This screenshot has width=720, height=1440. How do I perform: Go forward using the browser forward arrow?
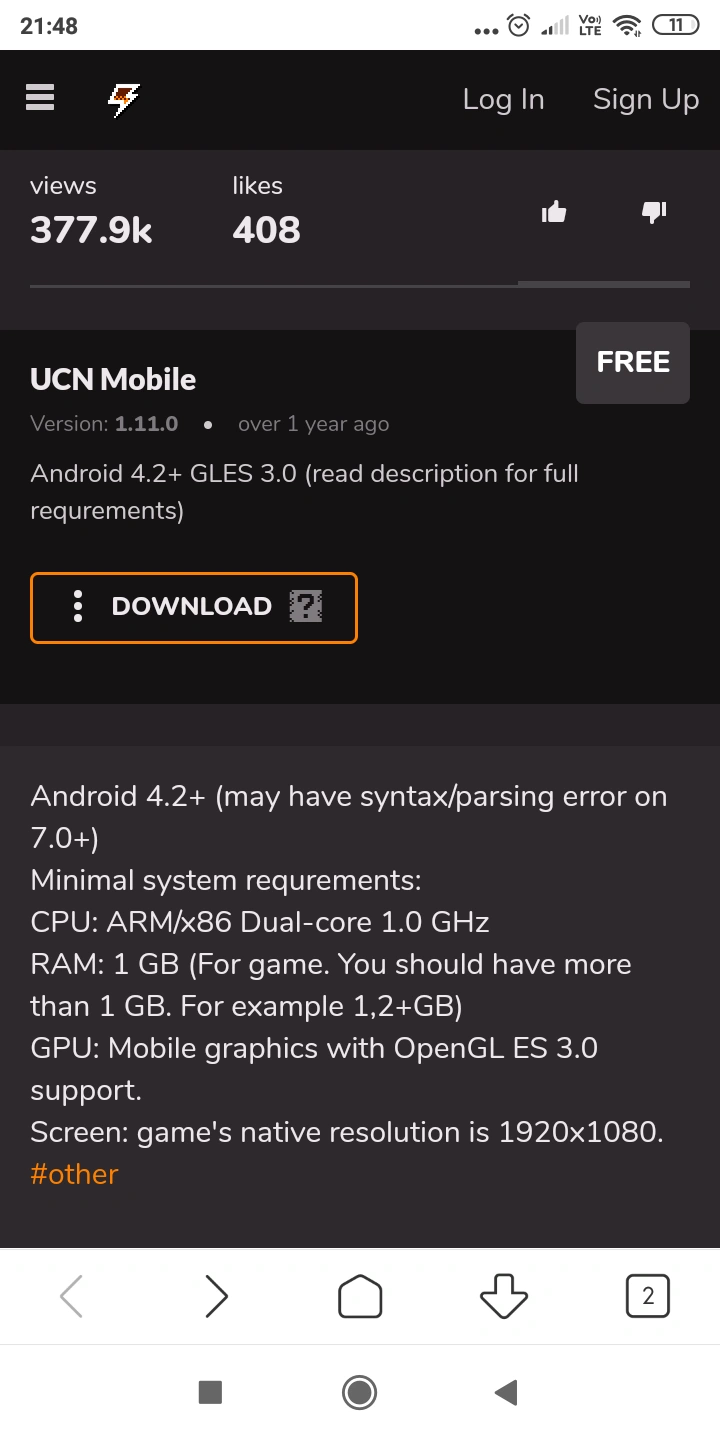click(216, 1295)
